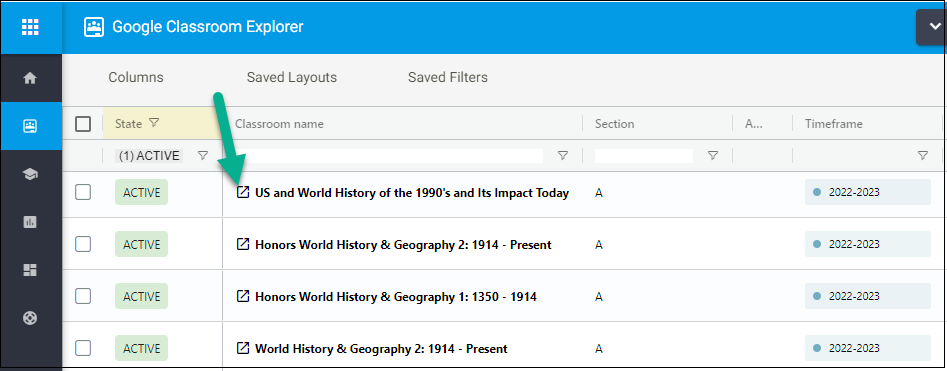Click the State column header filter icon
947x371 pixels.
pyautogui.click(x=154, y=123)
